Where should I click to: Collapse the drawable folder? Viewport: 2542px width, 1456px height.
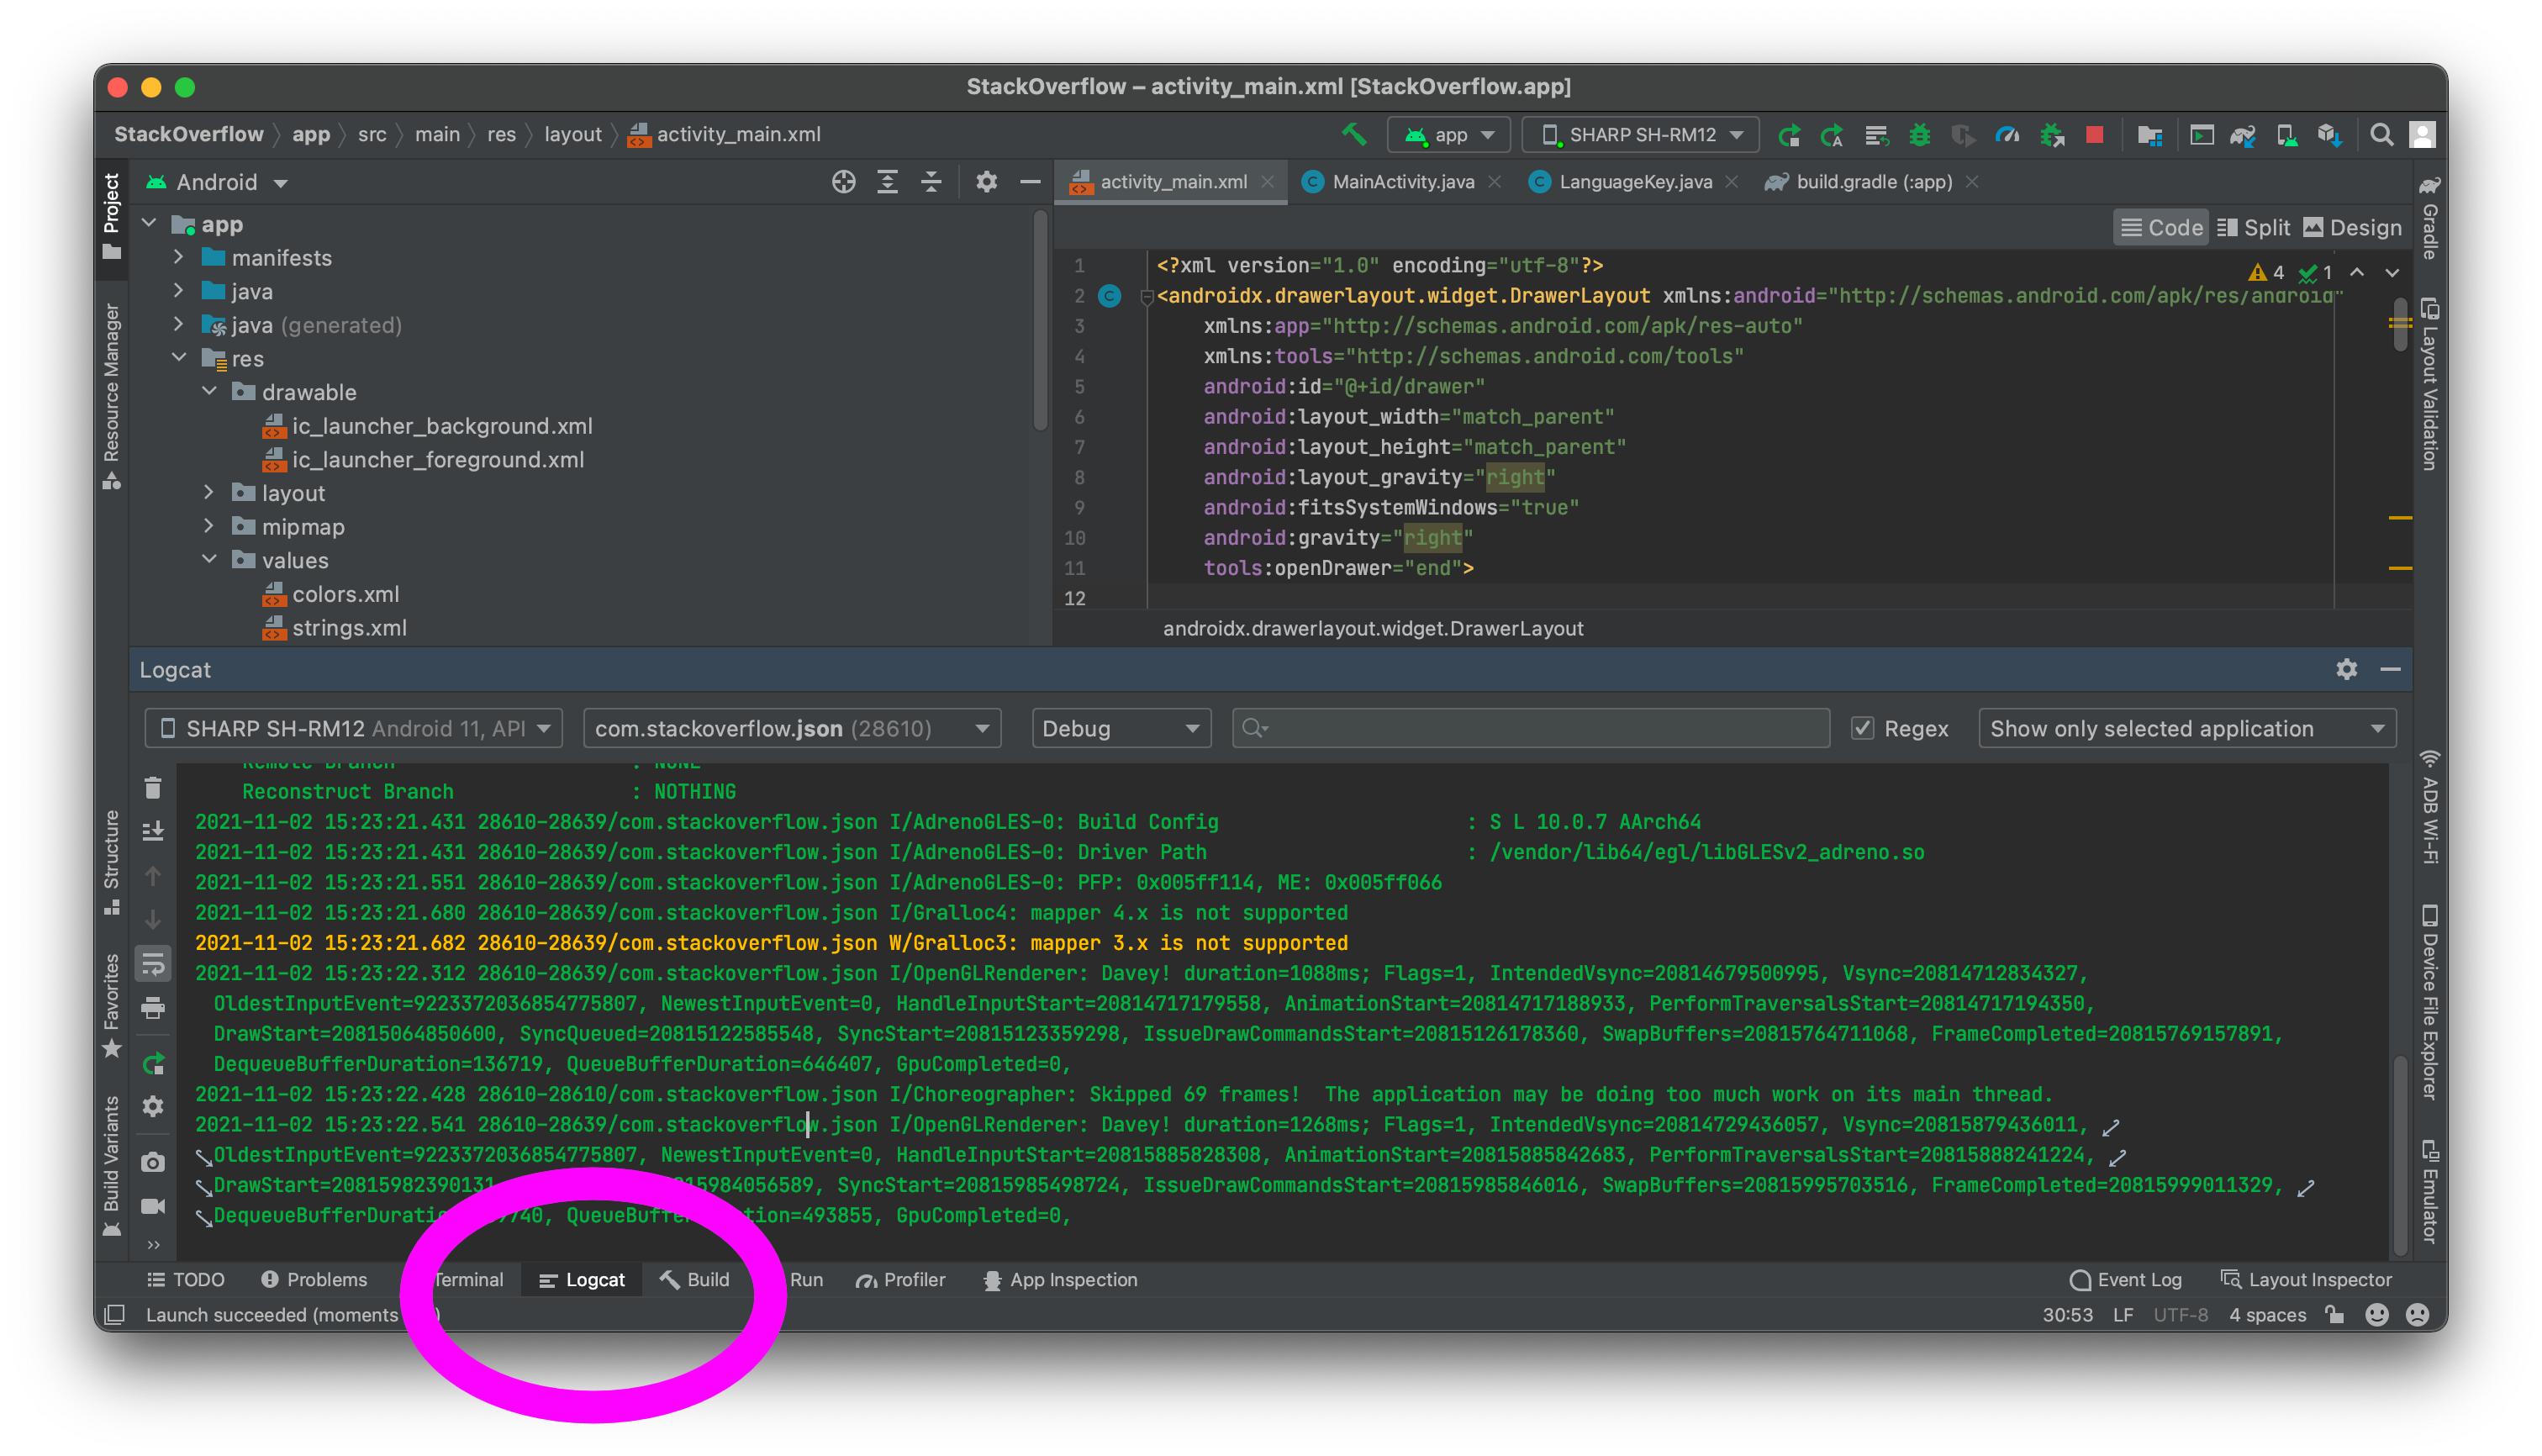209,392
